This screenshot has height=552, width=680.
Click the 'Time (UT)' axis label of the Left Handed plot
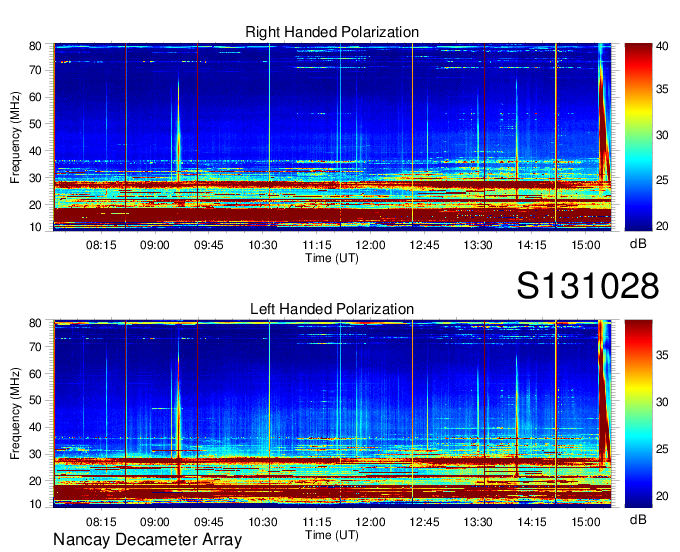click(332, 535)
